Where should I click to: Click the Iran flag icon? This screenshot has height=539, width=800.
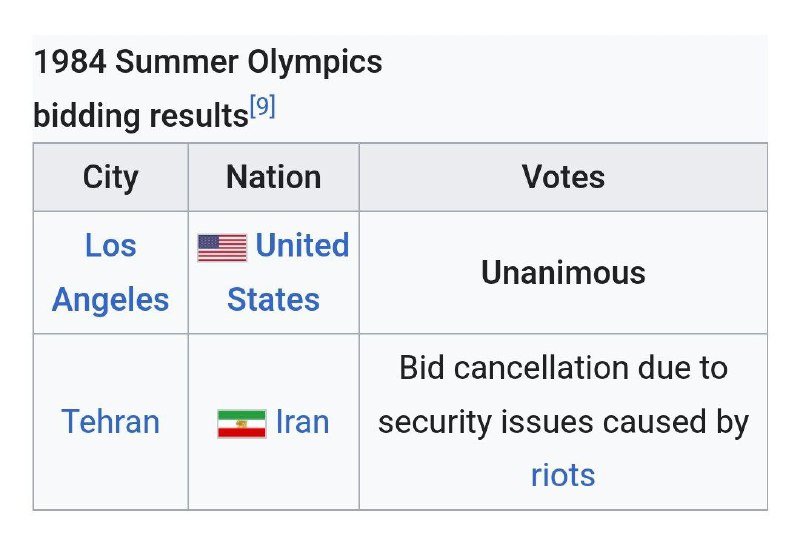tap(241, 424)
